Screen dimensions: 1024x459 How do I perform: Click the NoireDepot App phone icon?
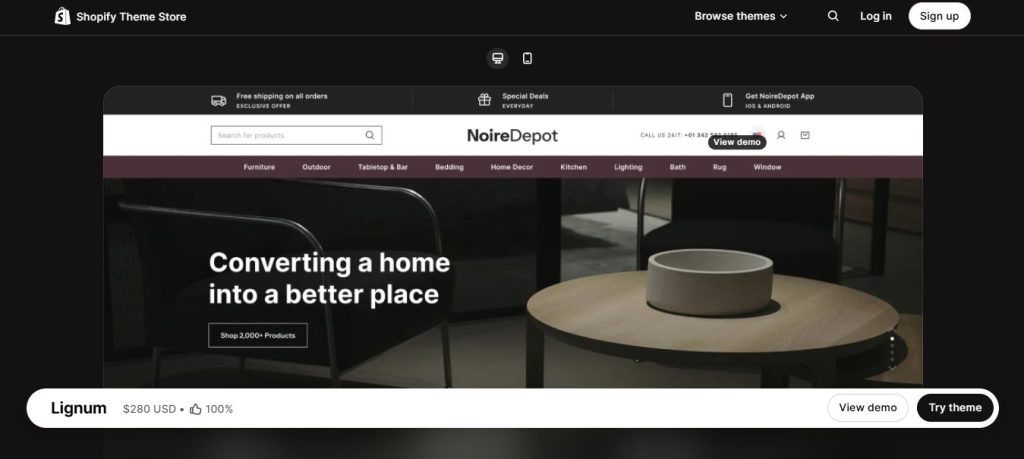coord(728,100)
